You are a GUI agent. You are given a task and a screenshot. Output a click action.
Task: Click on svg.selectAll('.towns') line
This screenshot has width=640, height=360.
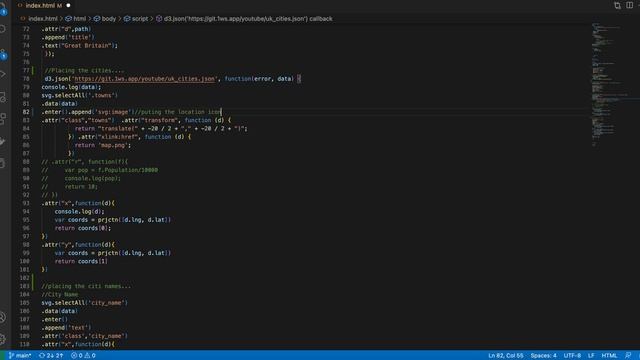[x=79, y=95]
